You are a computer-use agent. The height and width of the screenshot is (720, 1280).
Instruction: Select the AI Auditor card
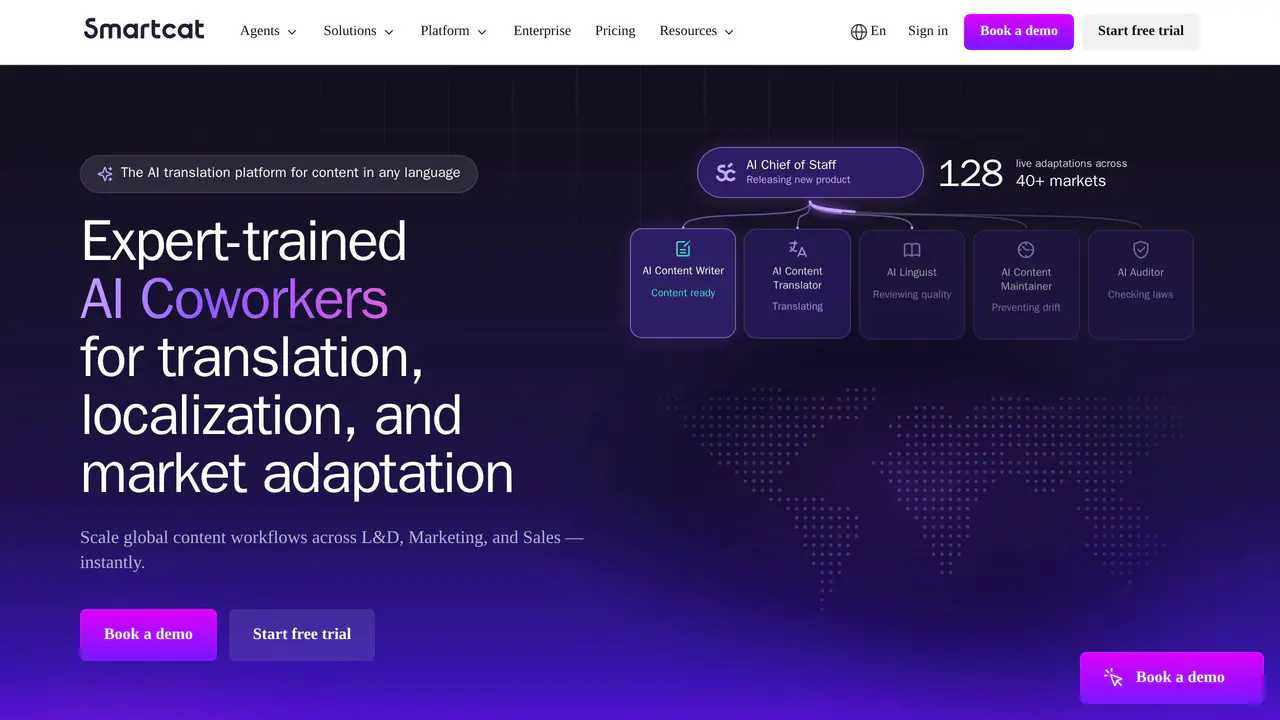click(1140, 284)
